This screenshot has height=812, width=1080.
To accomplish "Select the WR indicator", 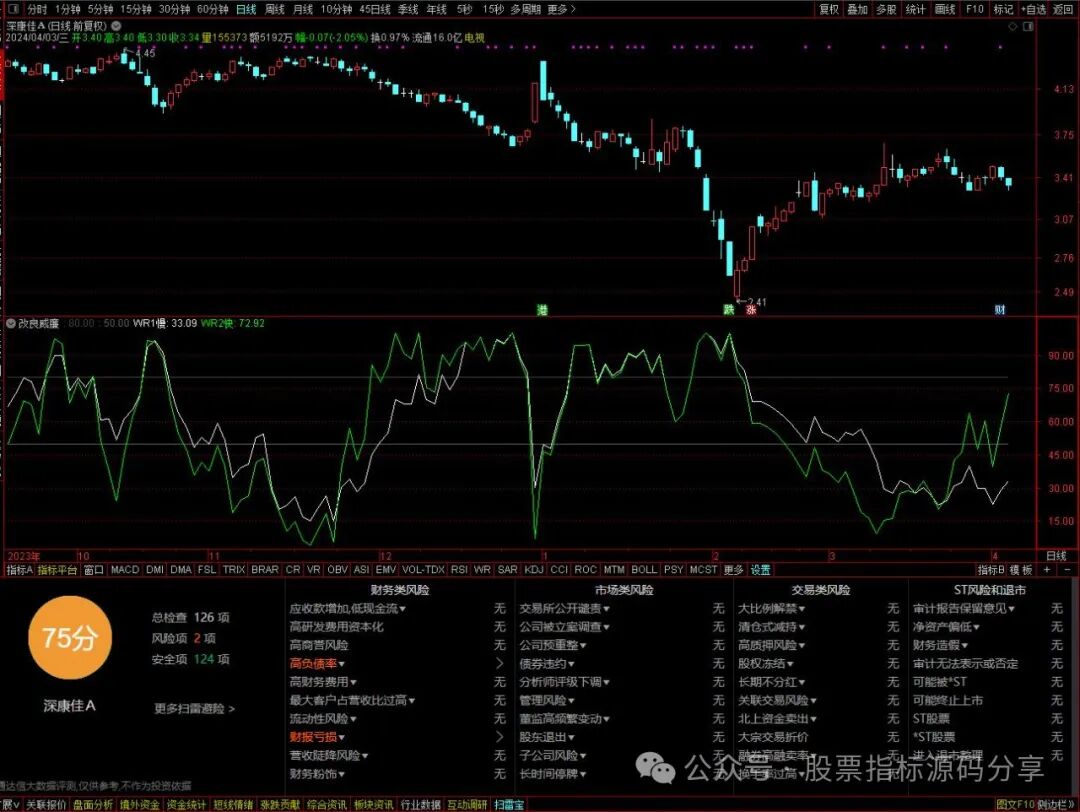I will click(482, 570).
